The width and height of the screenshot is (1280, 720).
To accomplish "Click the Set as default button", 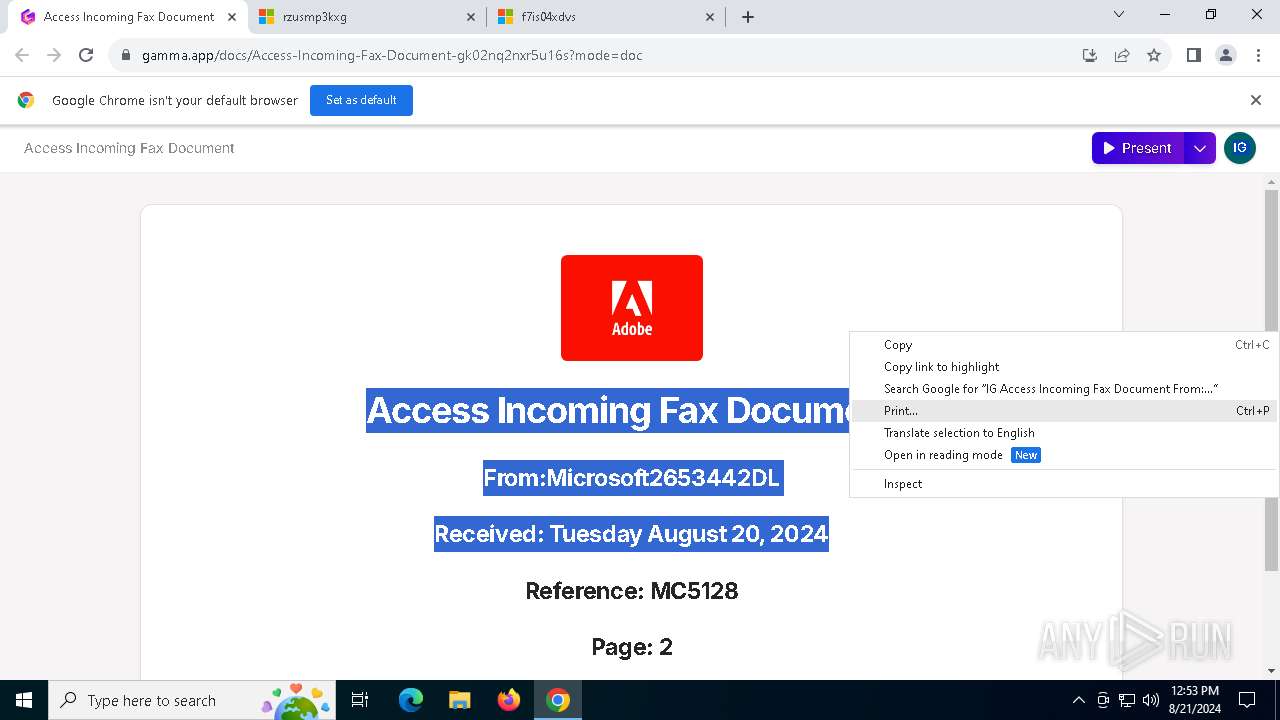I will [361, 100].
